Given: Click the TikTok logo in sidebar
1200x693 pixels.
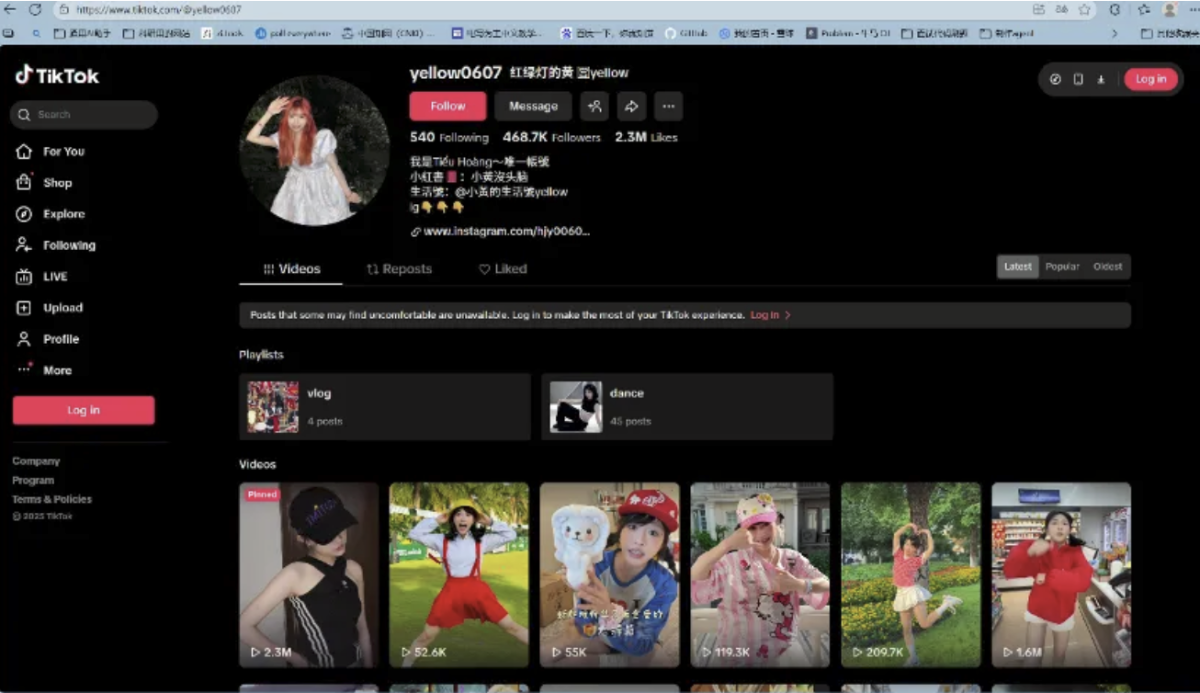Looking at the screenshot, I should pyautogui.click(x=57, y=76).
